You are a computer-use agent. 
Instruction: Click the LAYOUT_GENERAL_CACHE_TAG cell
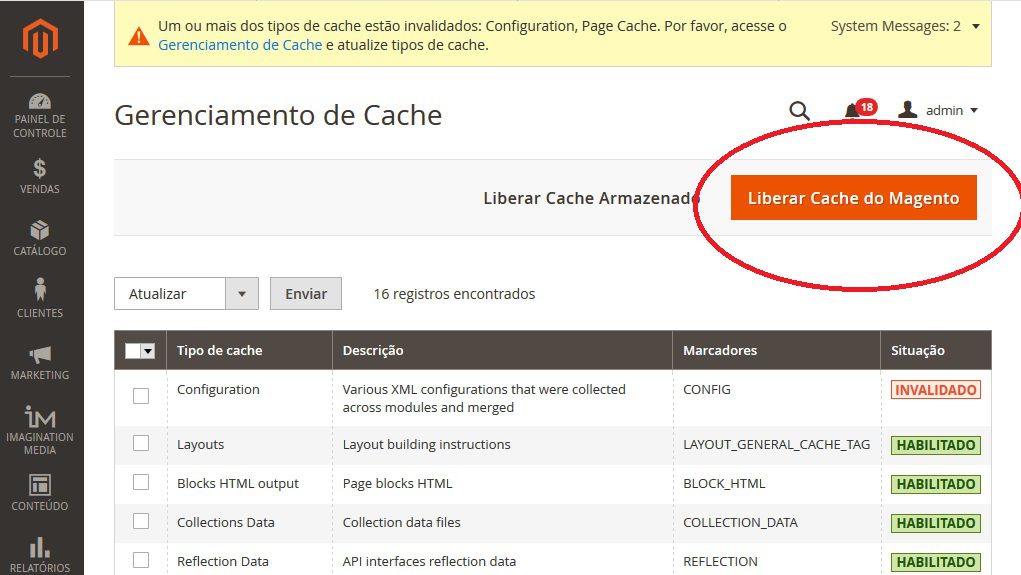776,445
